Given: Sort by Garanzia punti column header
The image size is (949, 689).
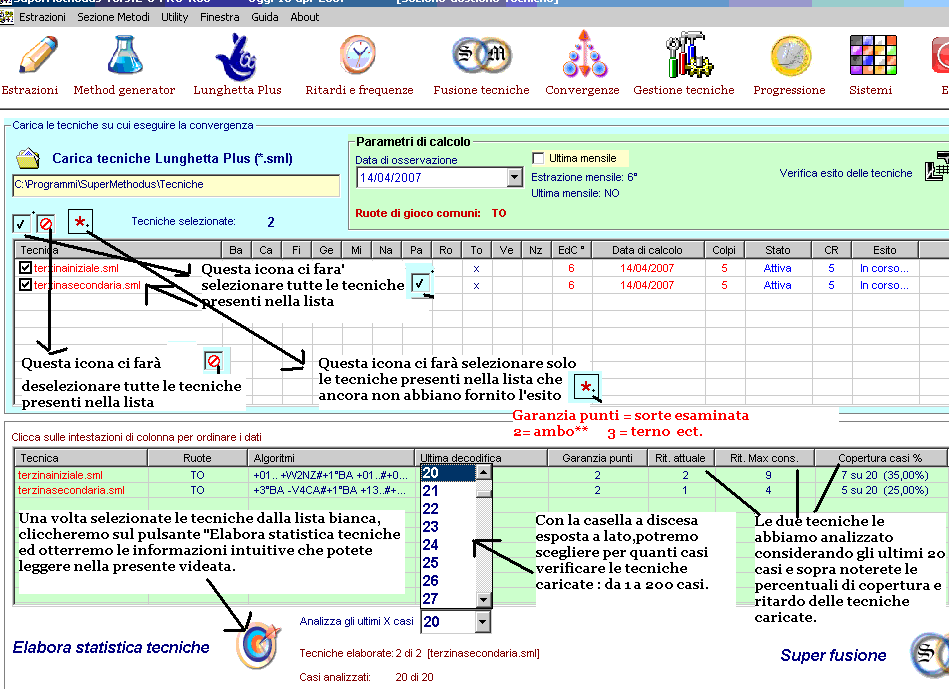Looking at the screenshot, I should [x=597, y=458].
